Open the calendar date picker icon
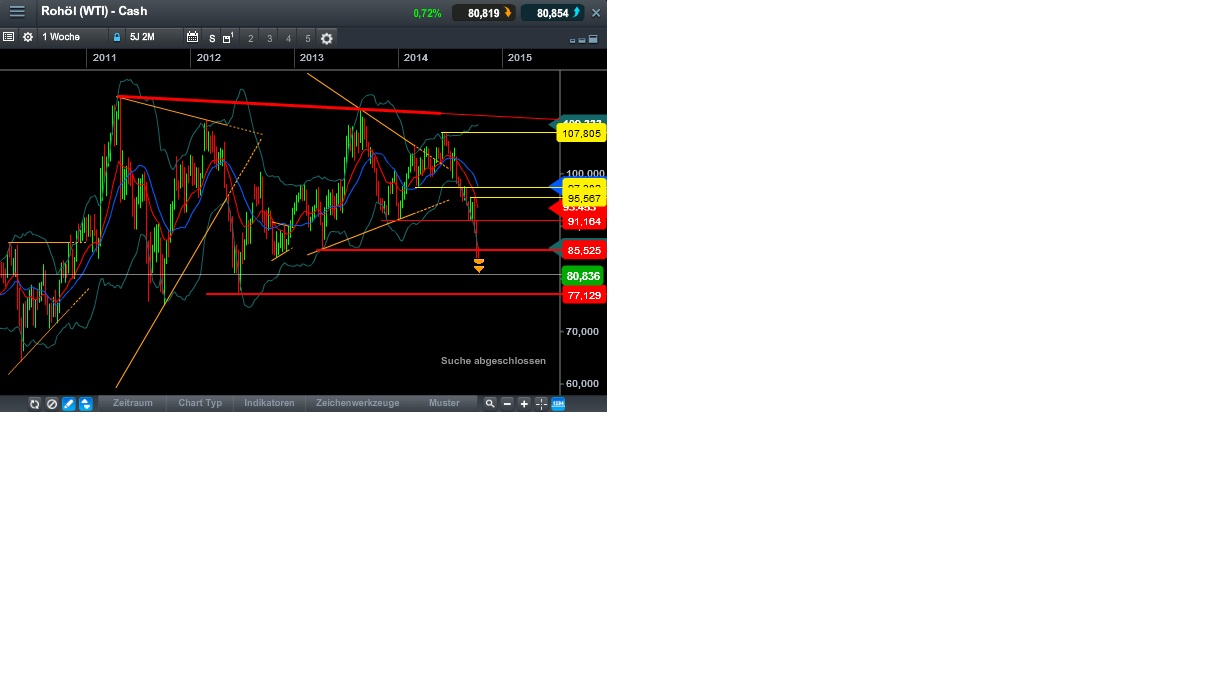1207x698 pixels. pyautogui.click(x=190, y=37)
